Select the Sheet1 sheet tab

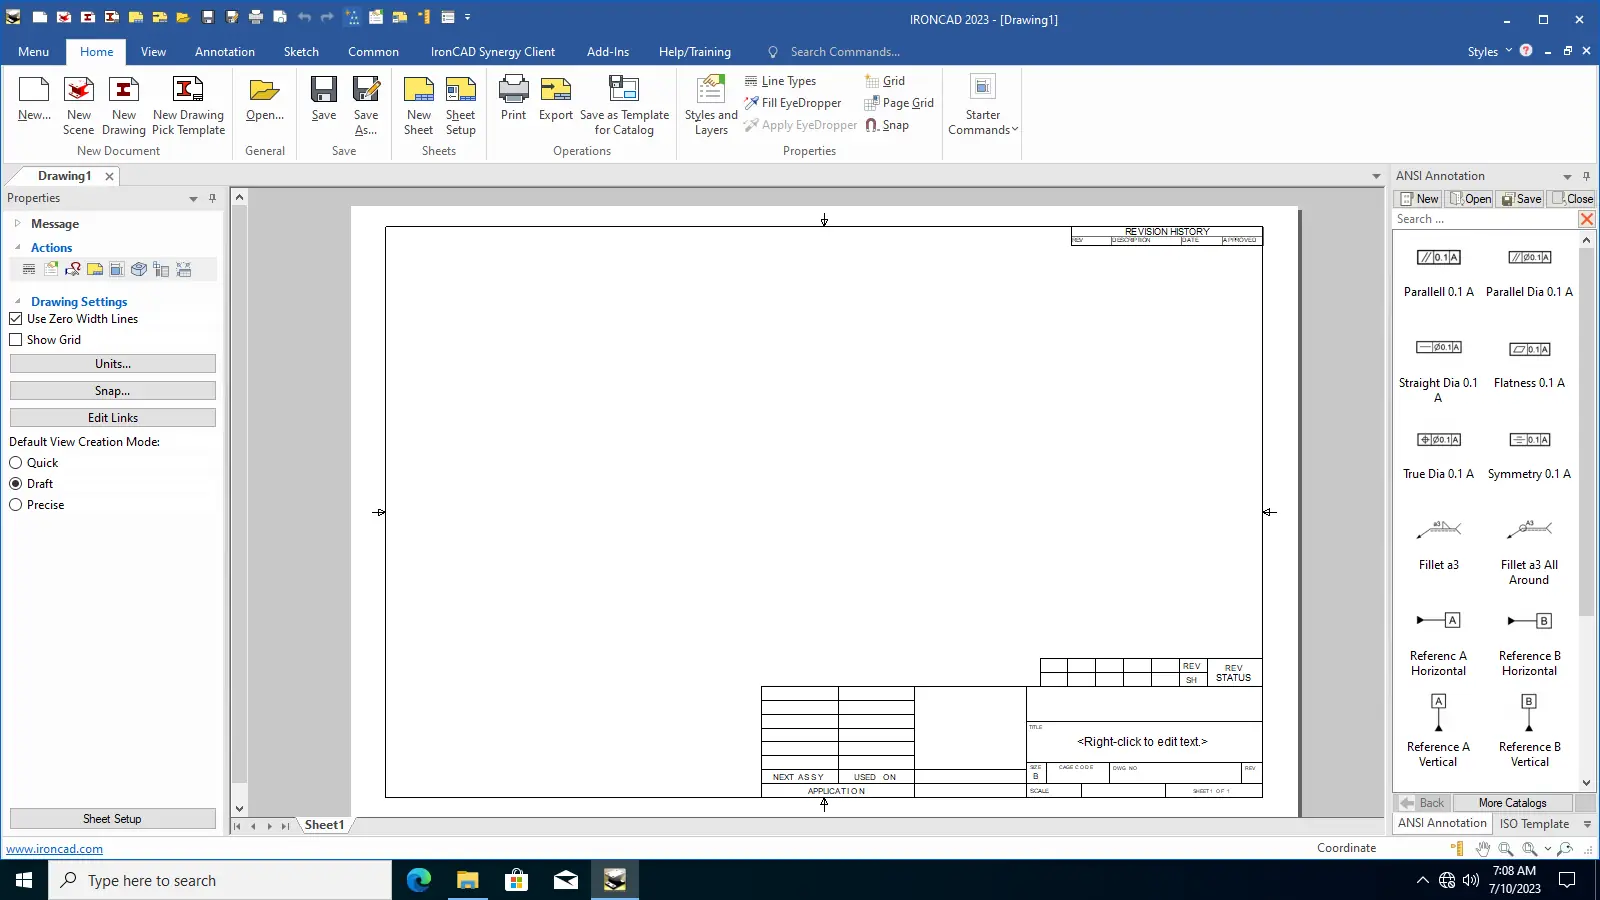tap(324, 825)
